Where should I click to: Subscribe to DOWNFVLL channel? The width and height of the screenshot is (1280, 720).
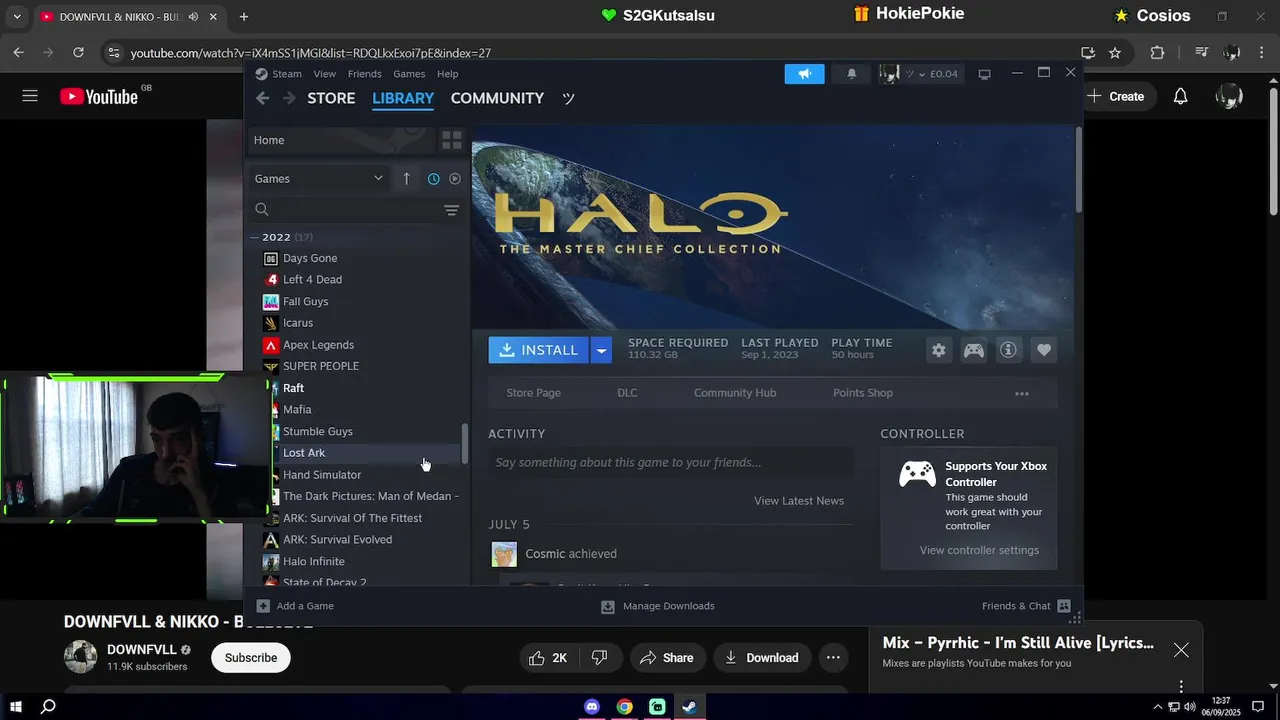click(x=251, y=658)
